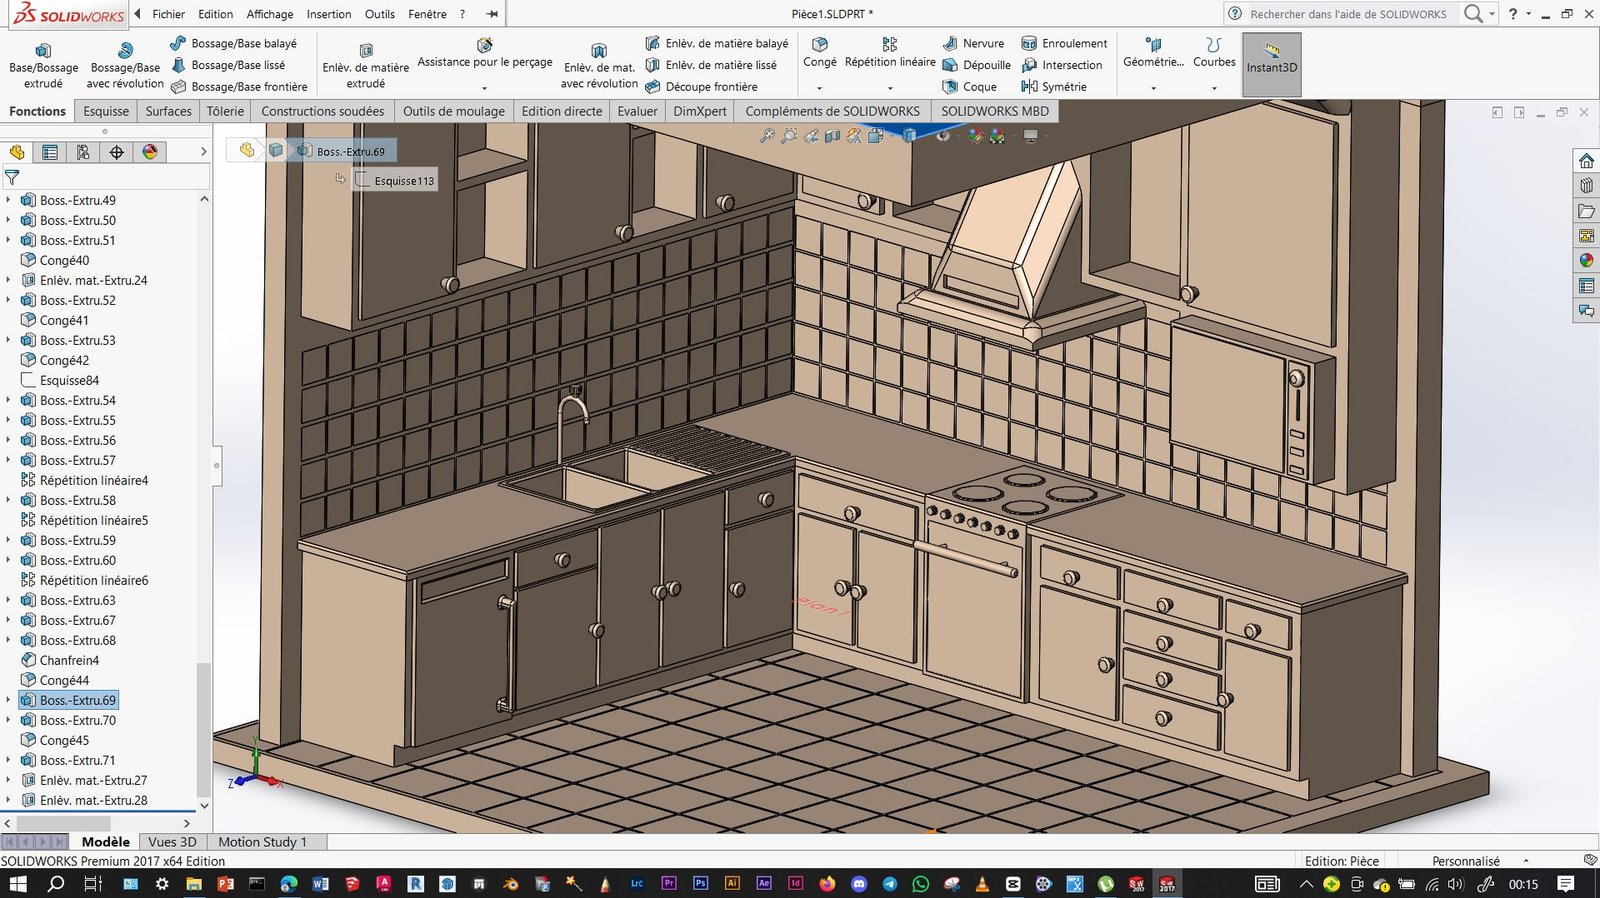This screenshot has height=898, width=1600.
Task: Open the Congé dropdown arrow
Action: (819, 88)
